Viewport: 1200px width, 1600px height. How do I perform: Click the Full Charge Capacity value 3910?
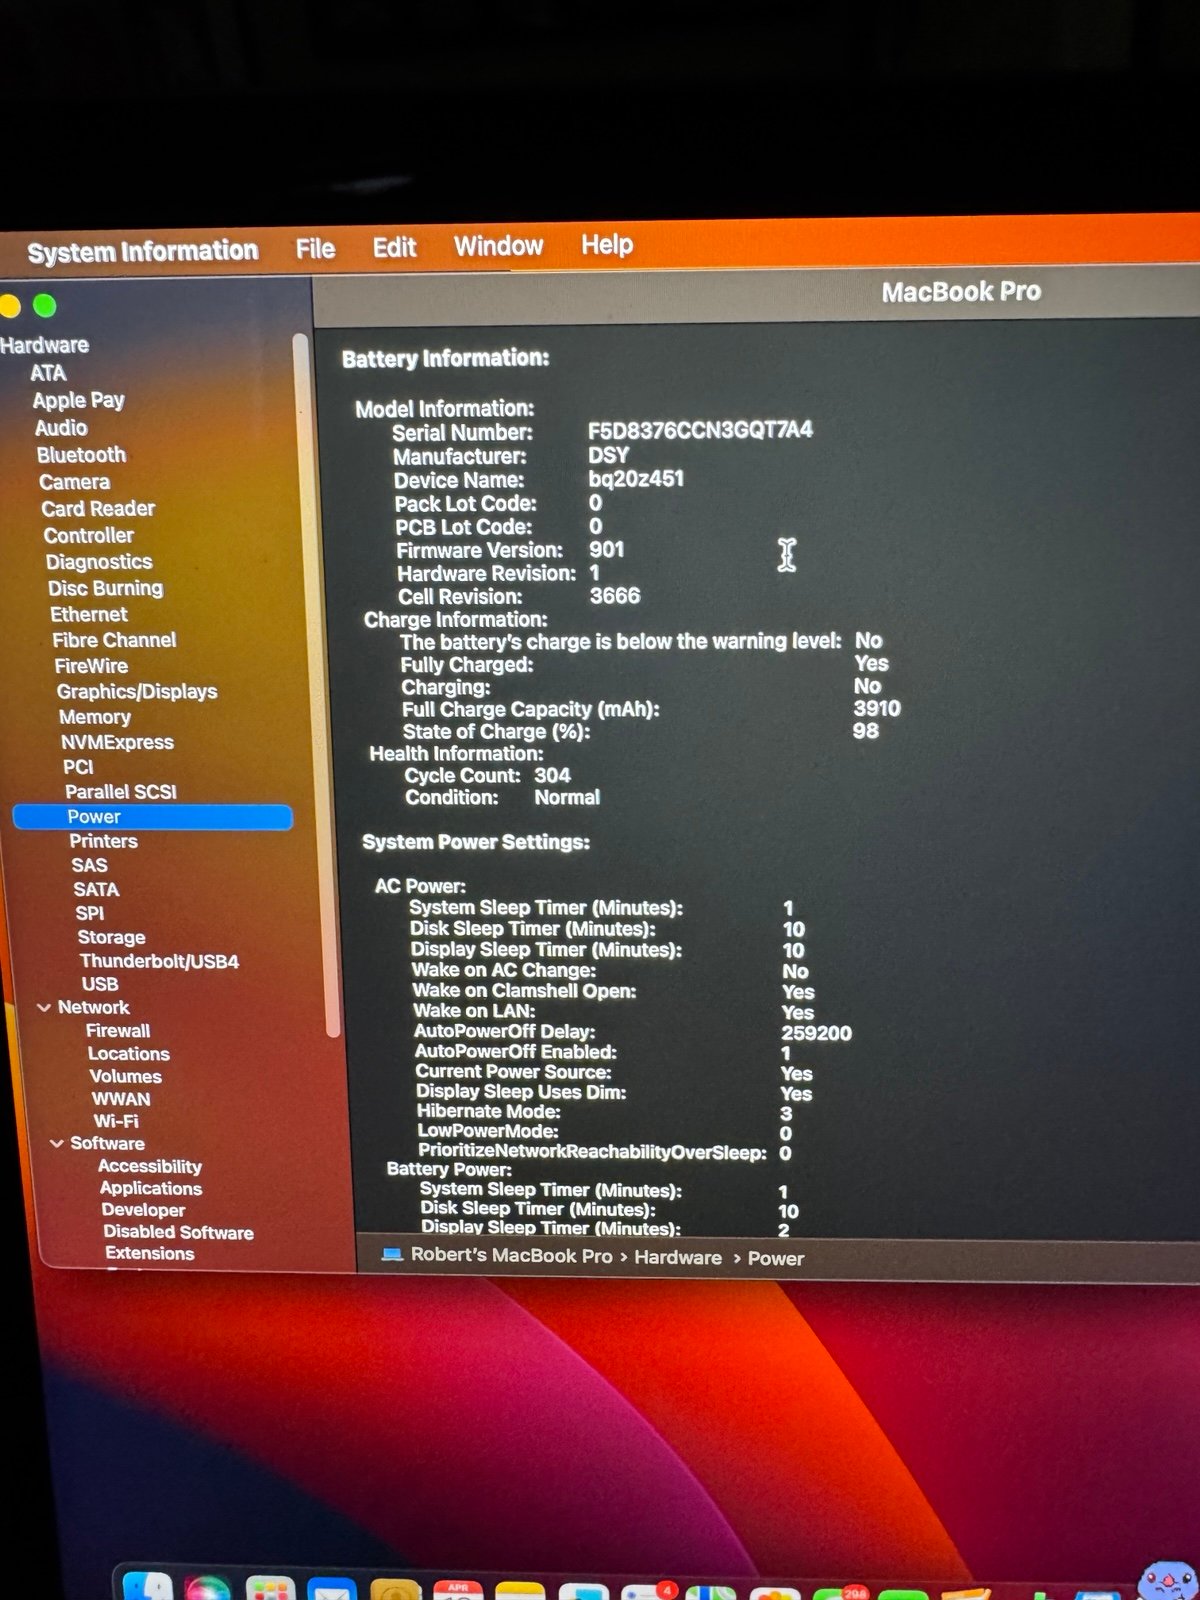tap(877, 708)
